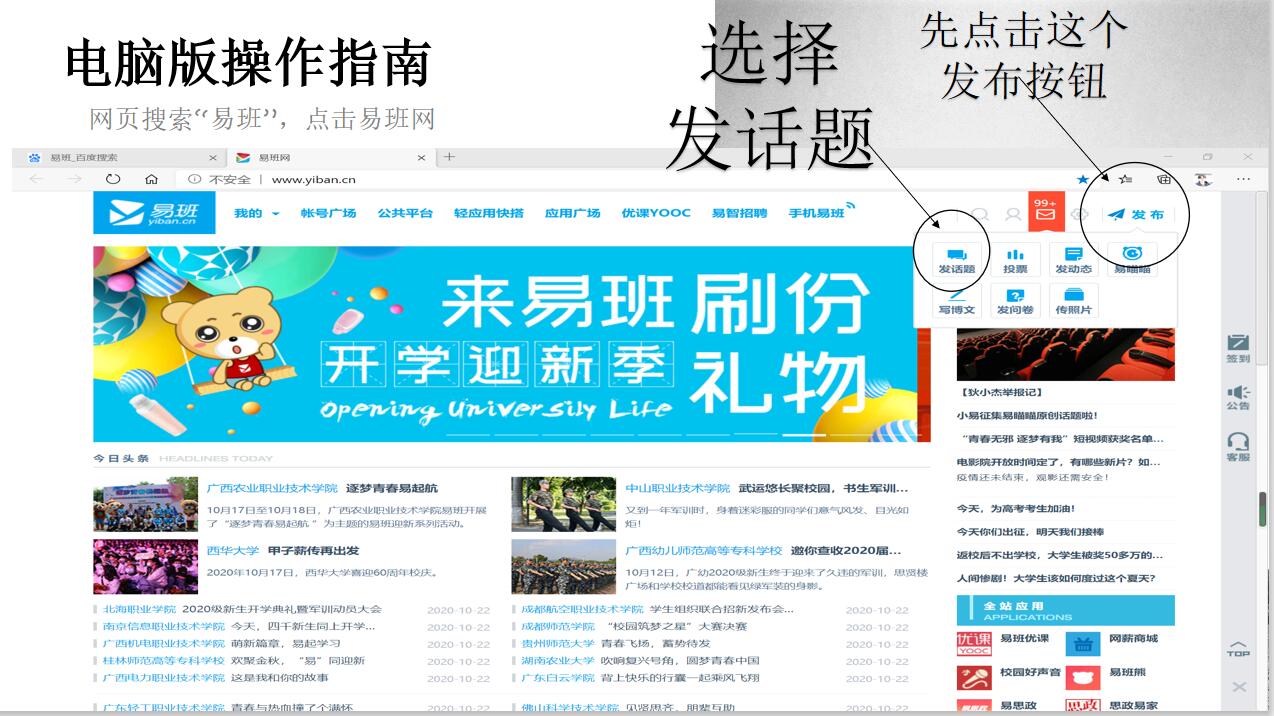Click the 发布 publish button
1274x716 pixels.
pyautogui.click(x=1136, y=214)
